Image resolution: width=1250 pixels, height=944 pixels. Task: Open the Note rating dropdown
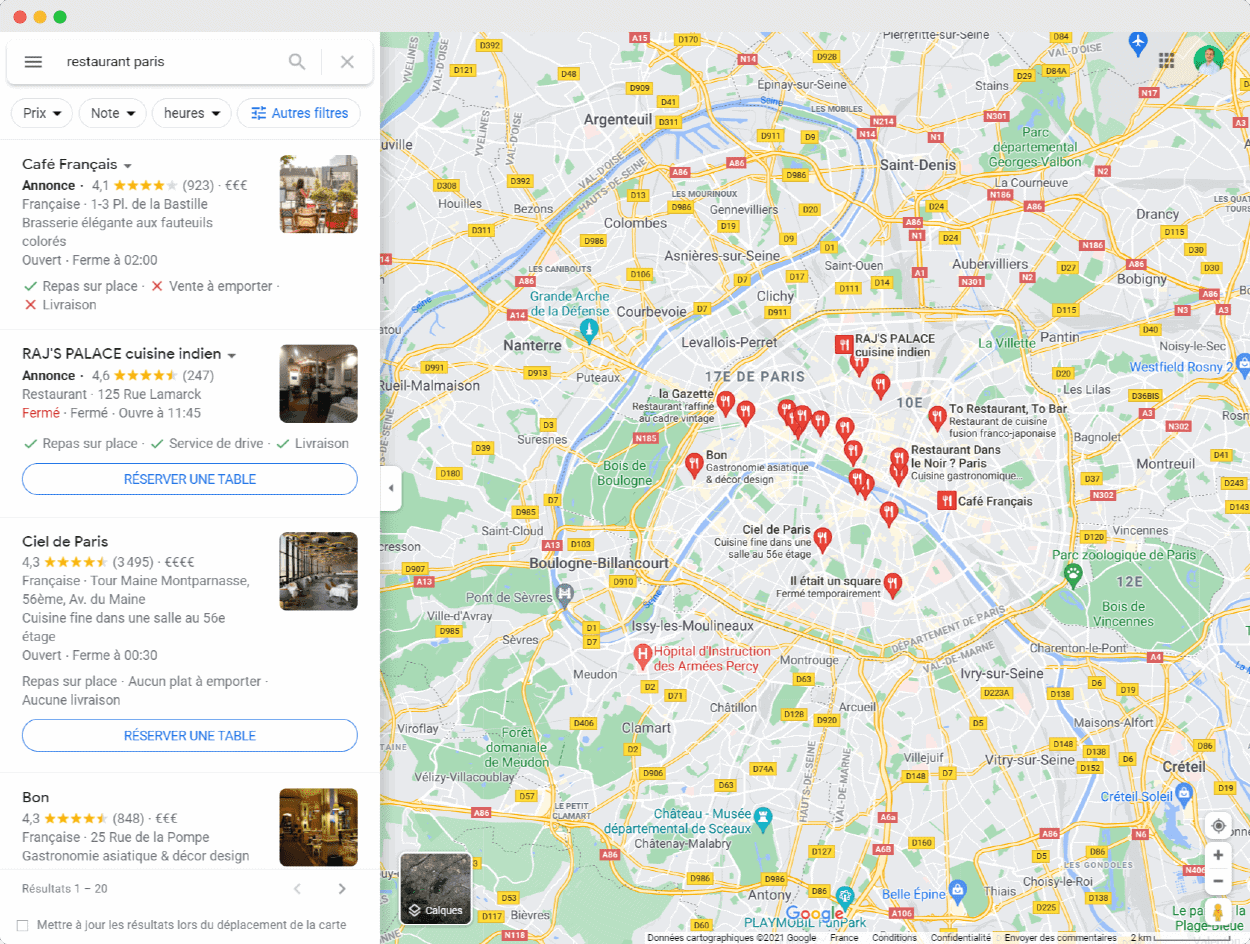(x=113, y=113)
